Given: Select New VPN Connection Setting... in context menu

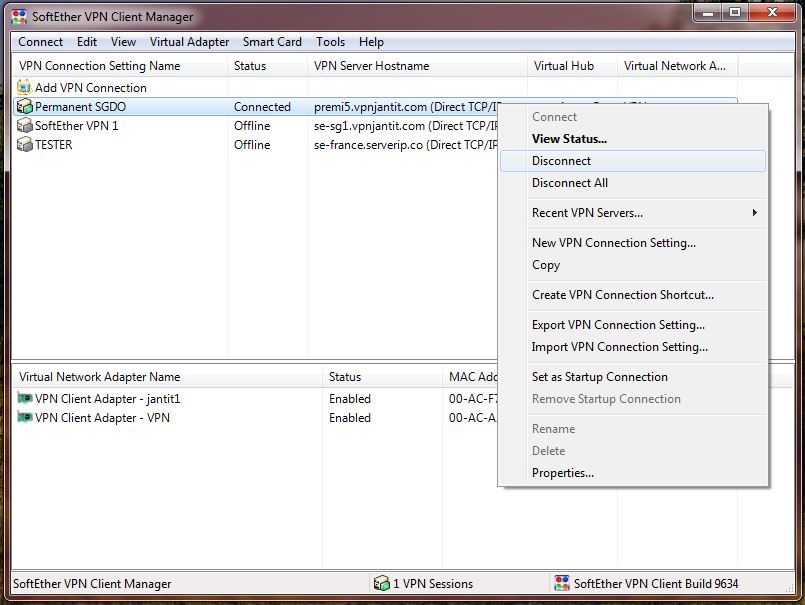Looking at the screenshot, I should point(632,242).
